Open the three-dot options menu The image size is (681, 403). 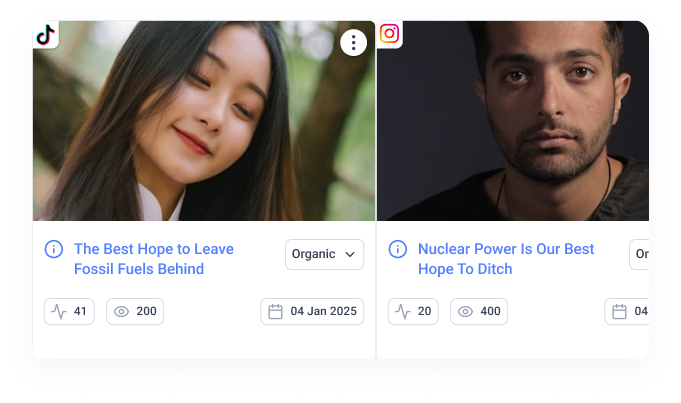(x=353, y=43)
